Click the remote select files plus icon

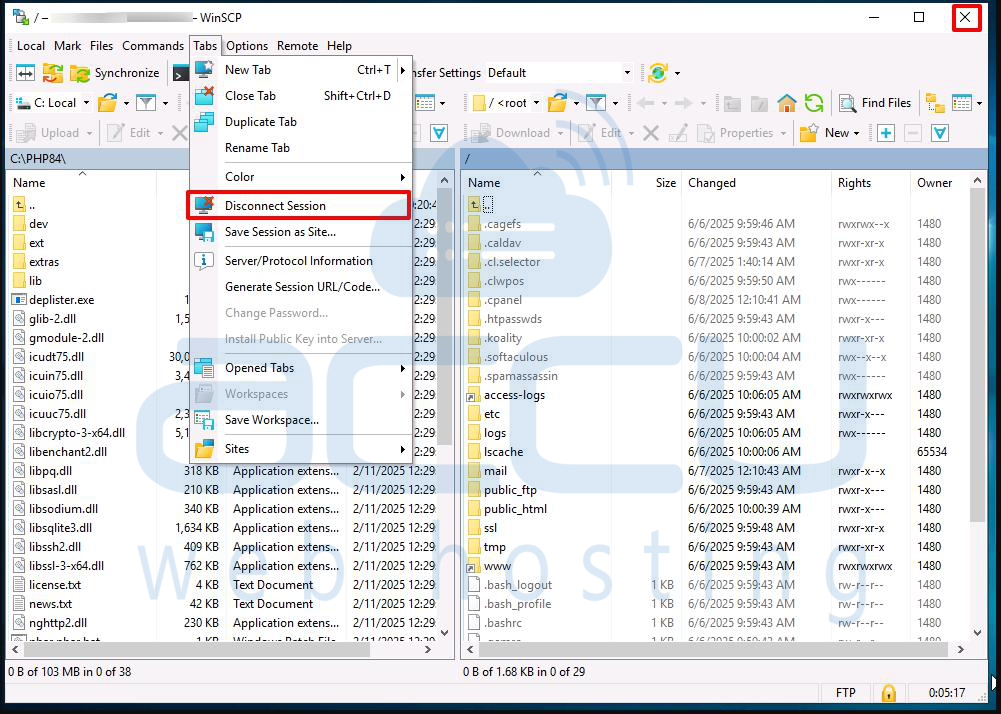click(x=885, y=133)
